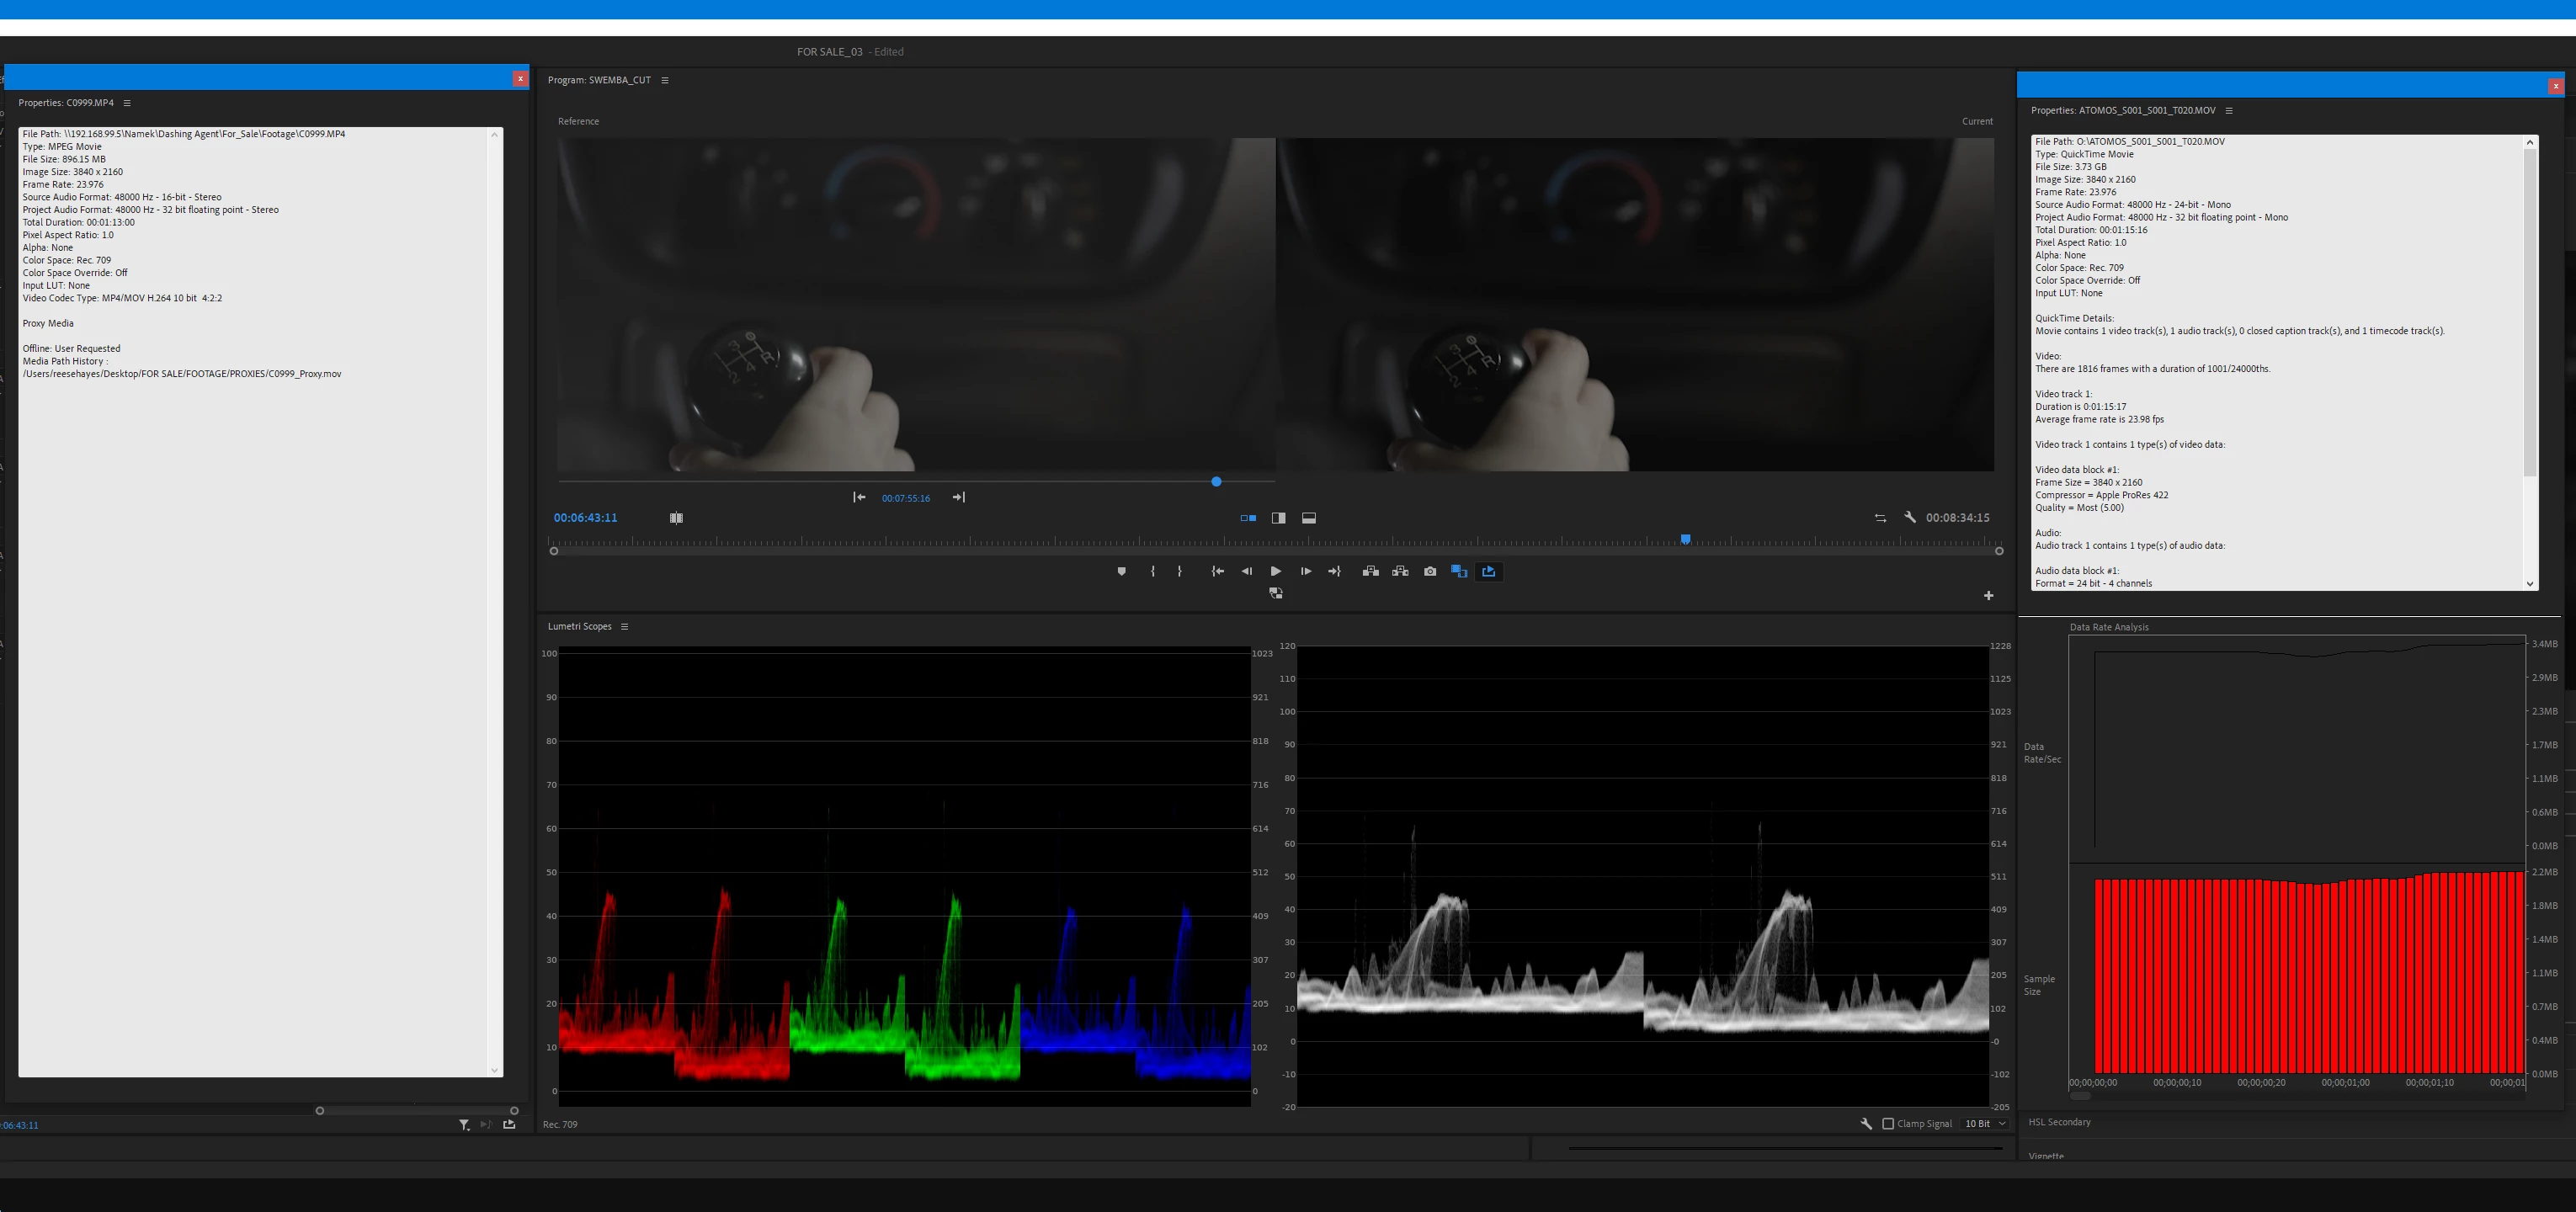Click the Mark In bracket icon

(1153, 571)
